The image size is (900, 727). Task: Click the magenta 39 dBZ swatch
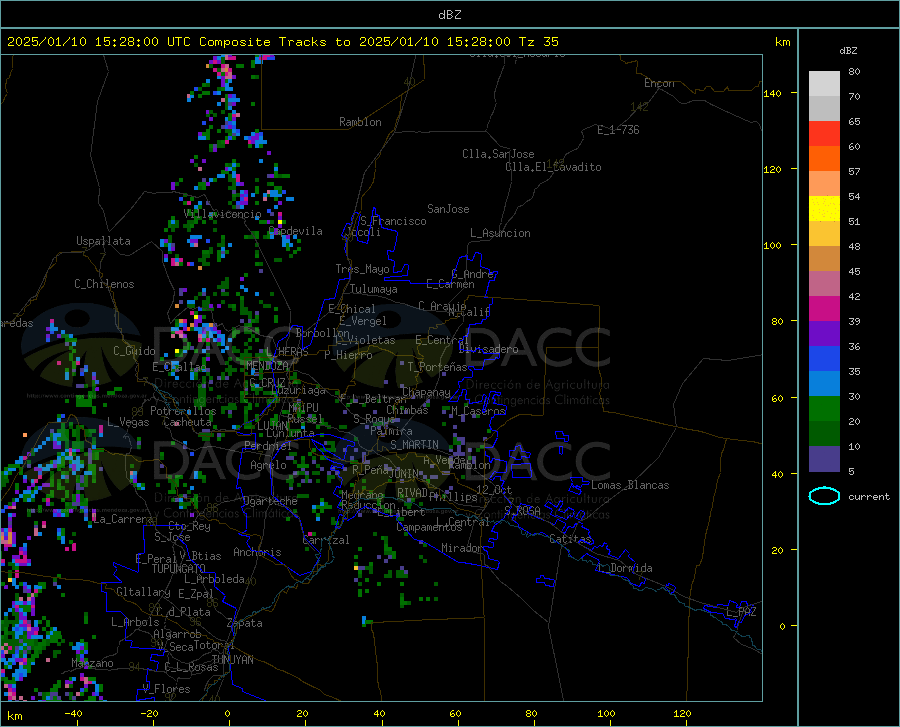[824, 309]
